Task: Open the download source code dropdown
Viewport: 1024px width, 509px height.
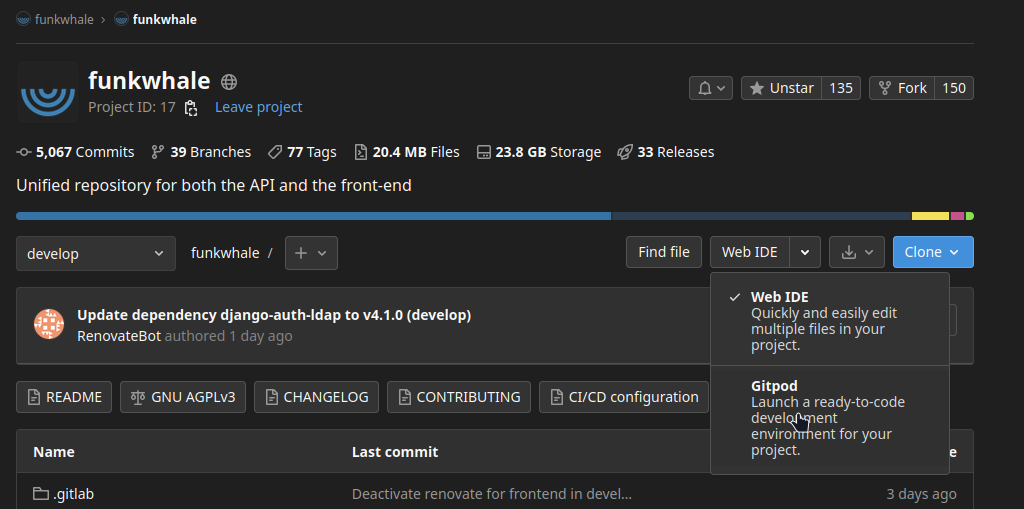Action: point(856,252)
